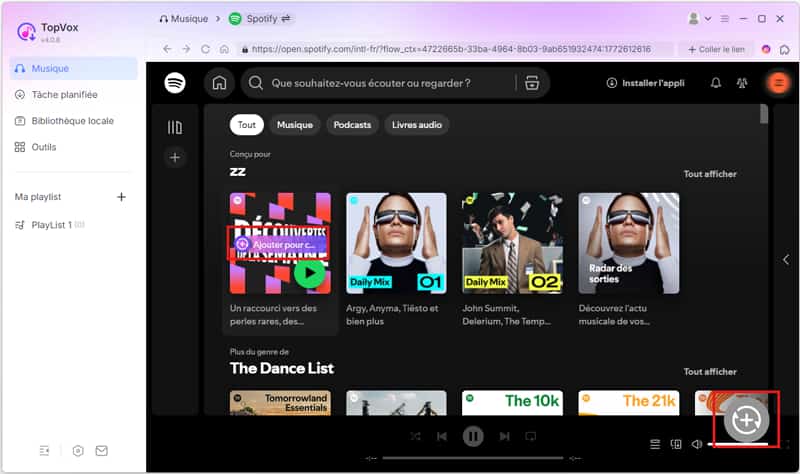Toggle repeat in player
800x474 pixels.
(x=531, y=436)
